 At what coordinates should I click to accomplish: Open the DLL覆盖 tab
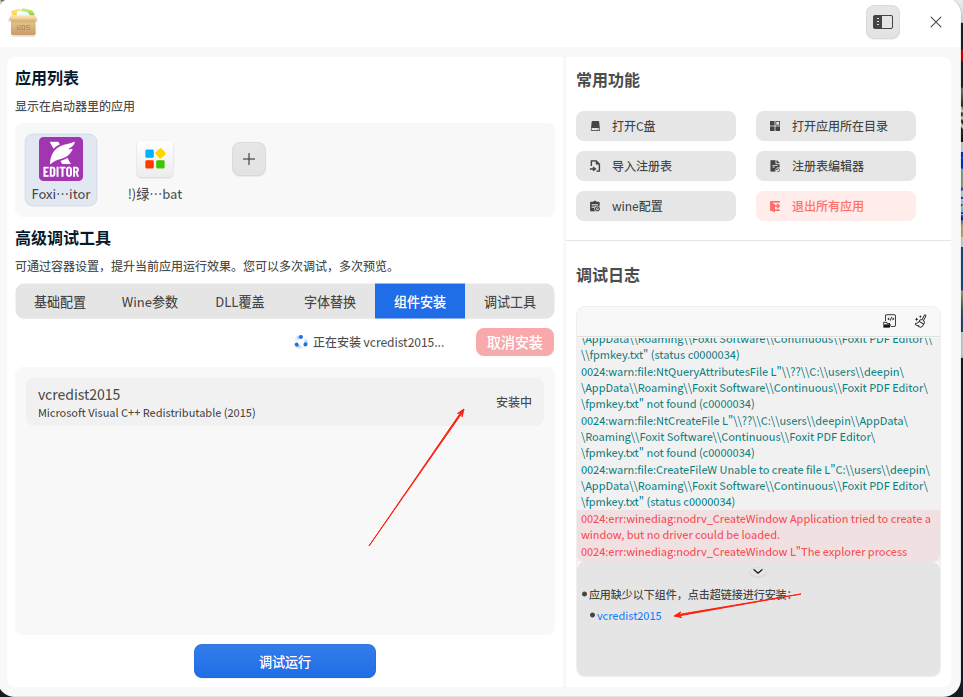(240, 302)
